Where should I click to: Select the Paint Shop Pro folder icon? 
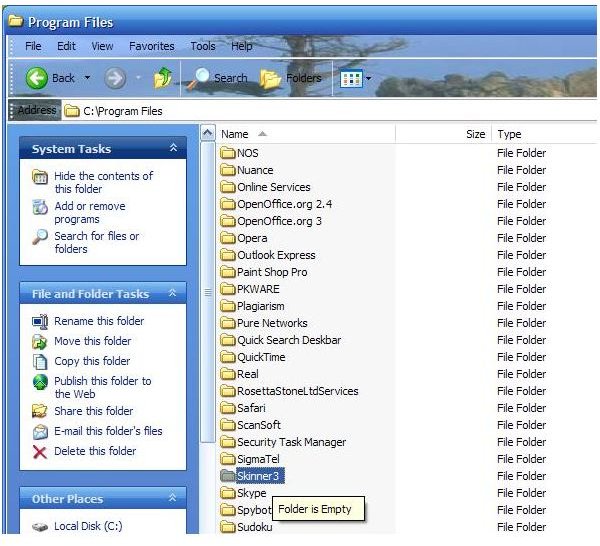[x=228, y=272]
